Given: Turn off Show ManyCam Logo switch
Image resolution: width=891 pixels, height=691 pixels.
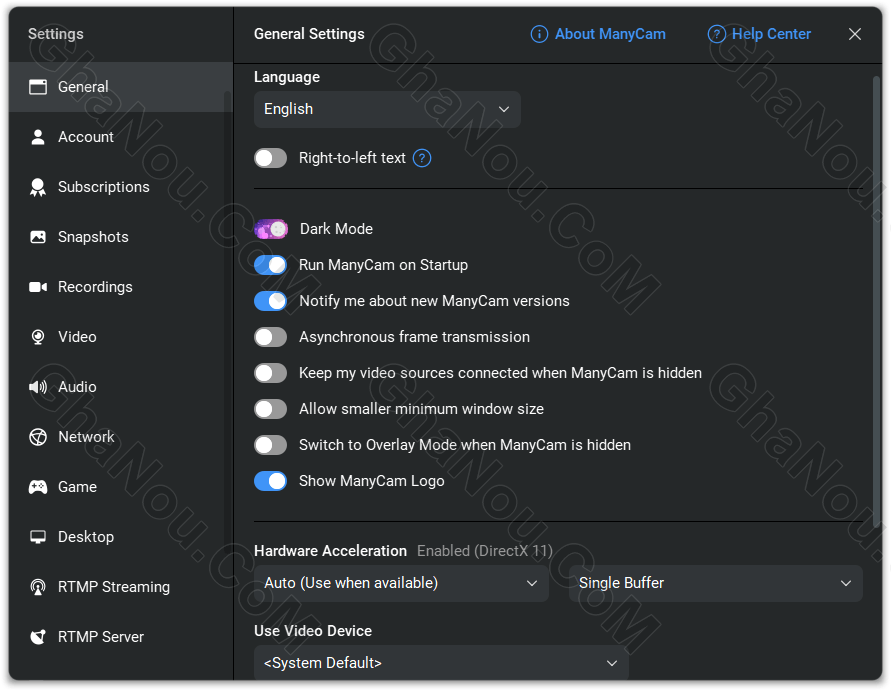Looking at the screenshot, I should point(271,481).
